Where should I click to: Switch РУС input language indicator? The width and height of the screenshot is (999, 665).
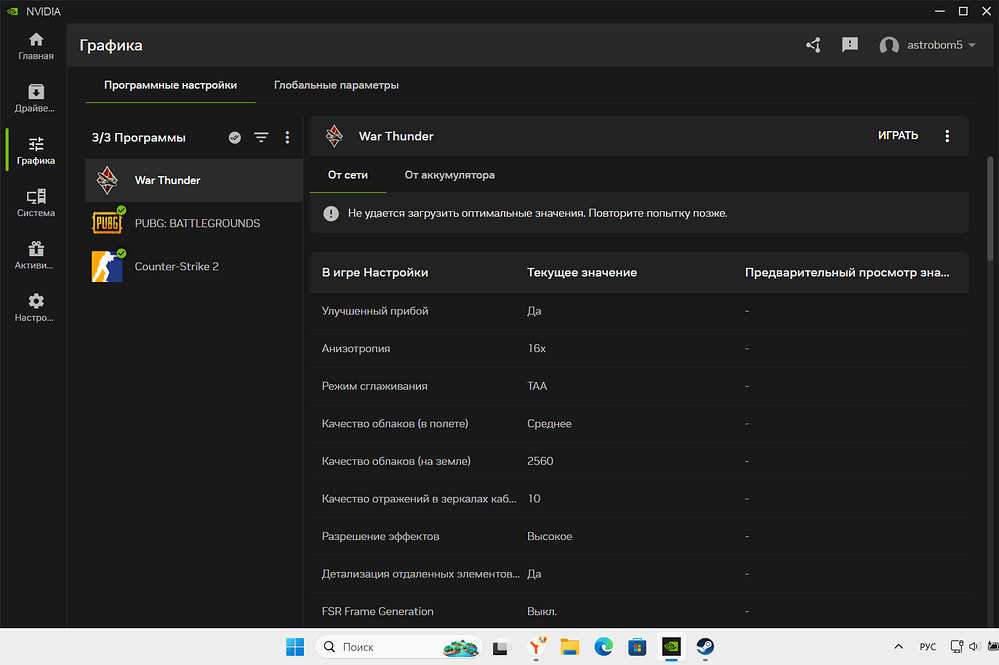tap(928, 647)
